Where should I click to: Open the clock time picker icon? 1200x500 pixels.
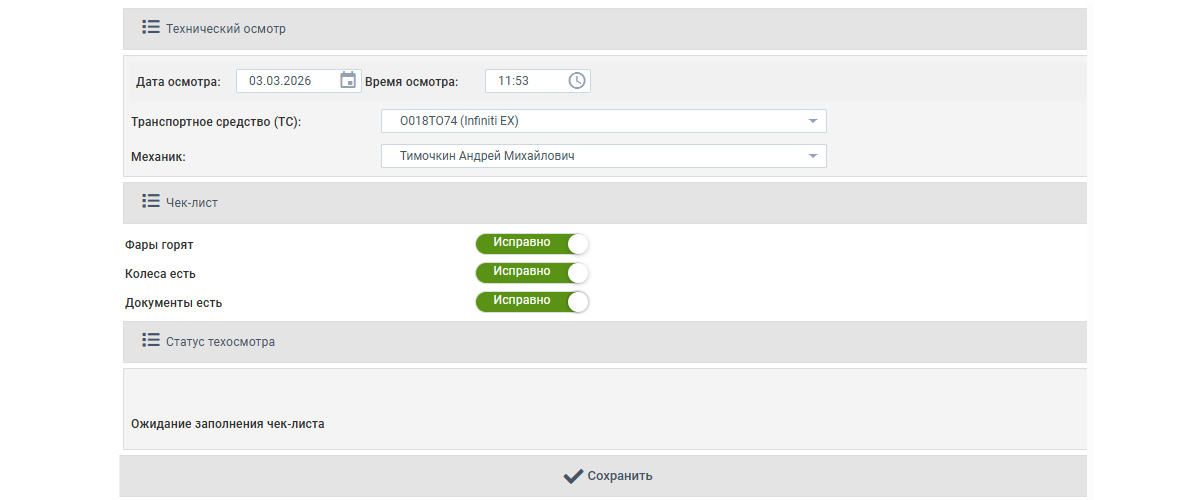tap(577, 81)
